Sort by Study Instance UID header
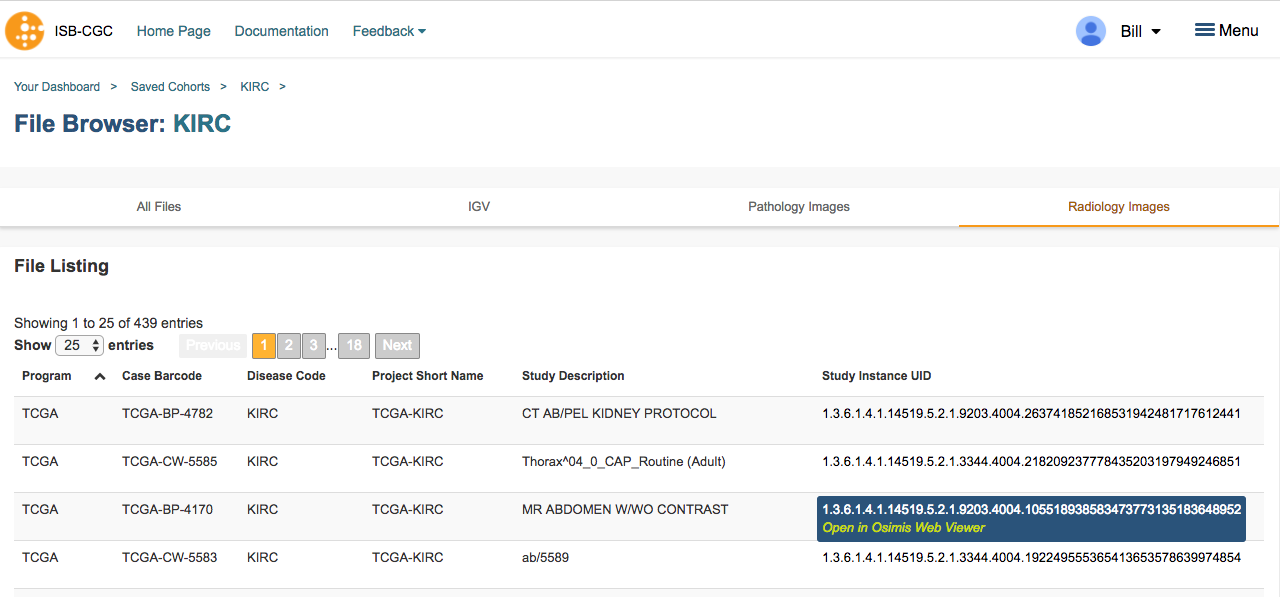The height and width of the screenshot is (597, 1280). pyautogui.click(x=877, y=376)
